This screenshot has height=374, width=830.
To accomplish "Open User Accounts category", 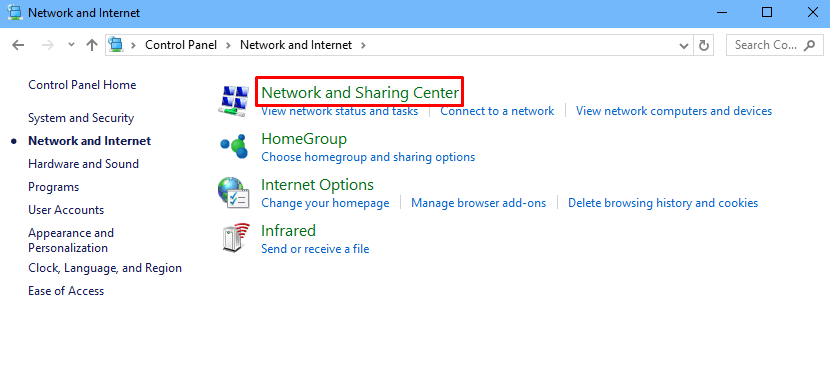I will tap(66, 210).
